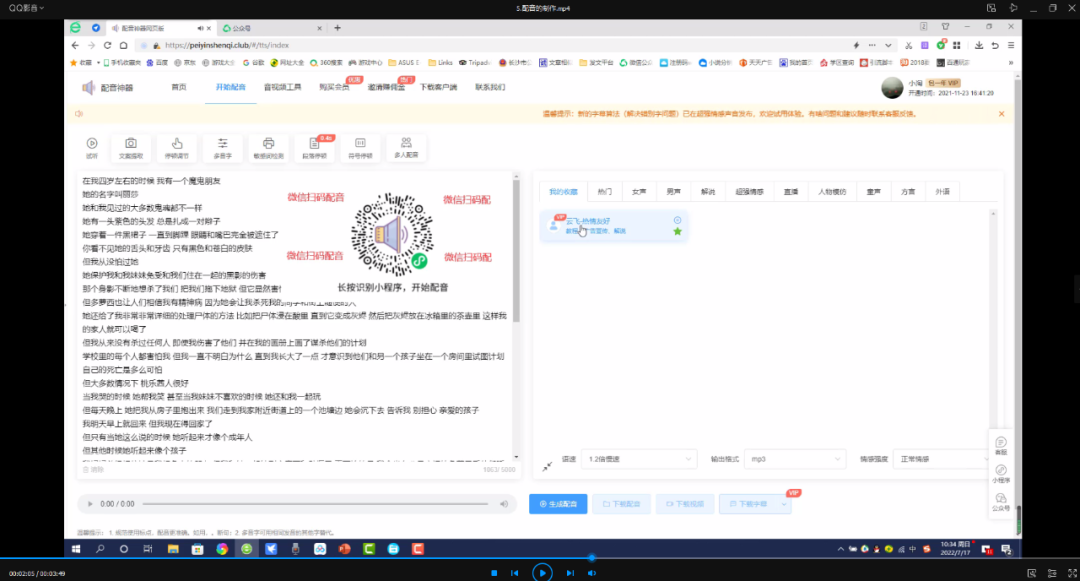1080x581 pixels.
Task: Click the 配音神器 speaker logo
Action: click(x=89, y=87)
